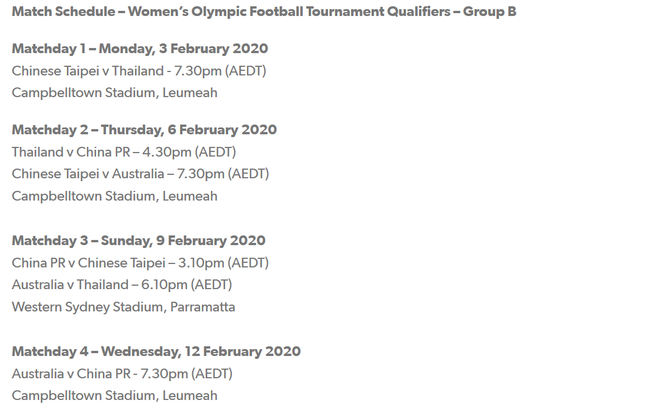This screenshot has height=416, width=650.
Task: Click the 3.10pm (AEDT) kickoff time text
Action: (223, 263)
